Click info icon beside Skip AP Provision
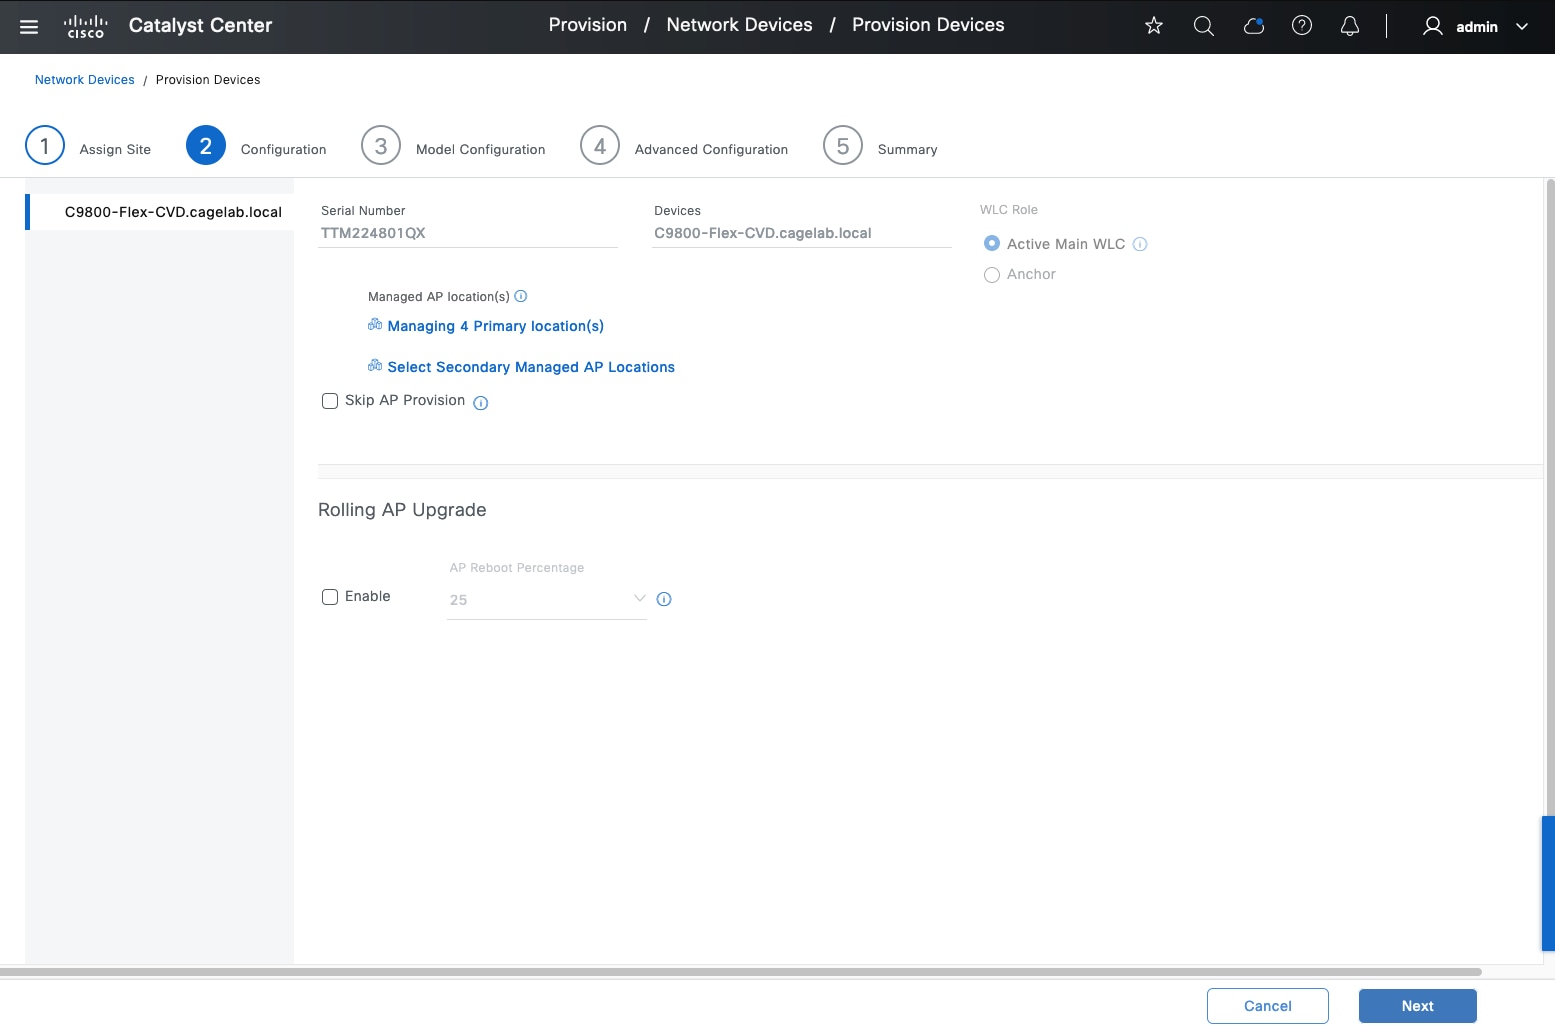 tap(481, 403)
